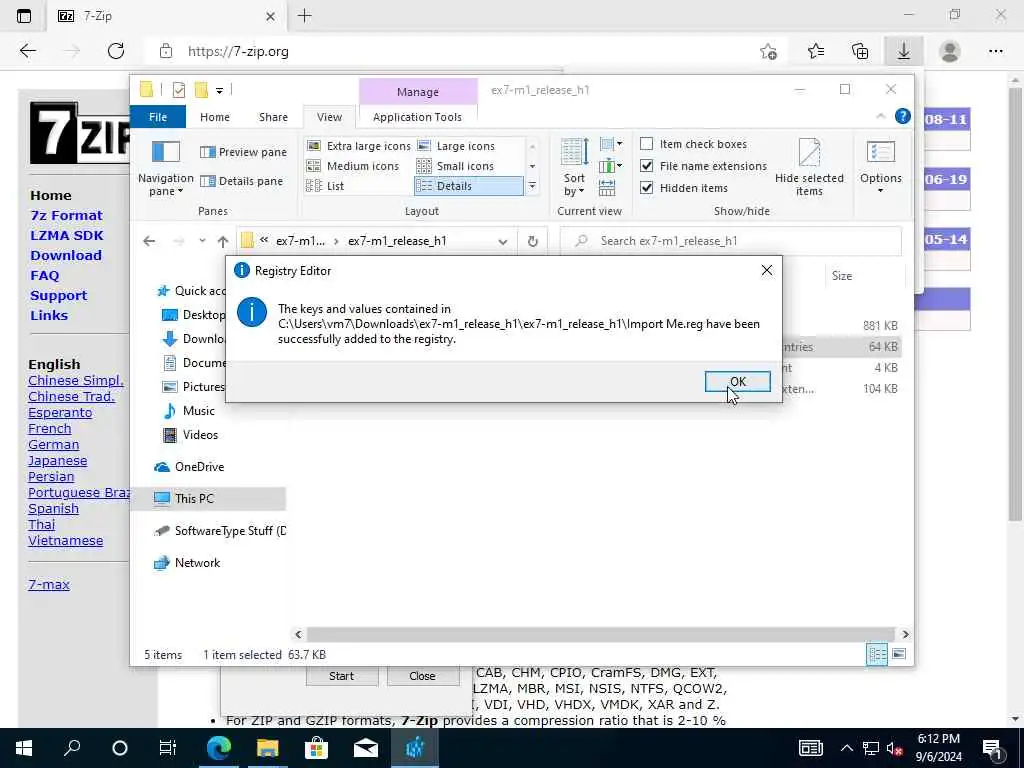The image size is (1024, 768).
Task: Confirm the Registry Editor dialog with OK
Action: click(737, 382)
